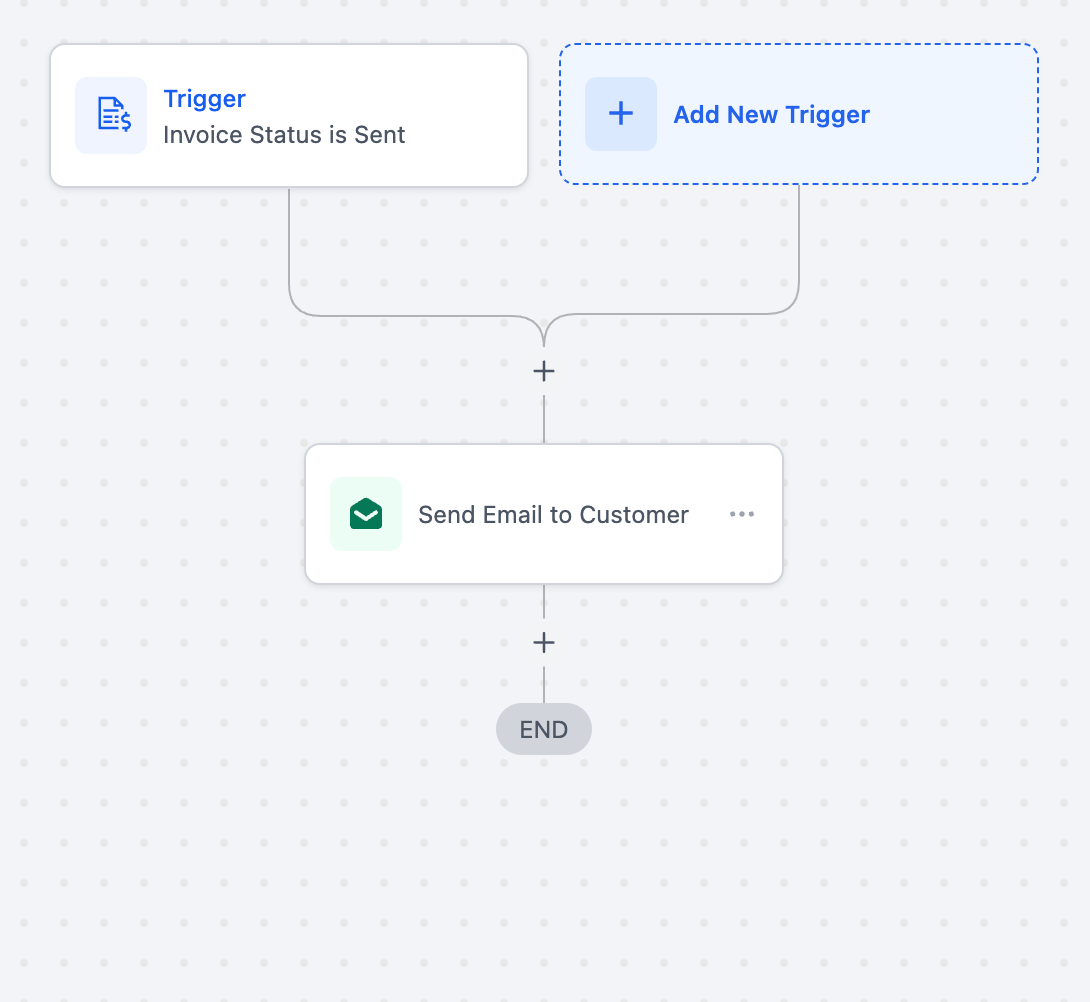The image size is (1090, 1002).
Task: Click empty canvas area below the END node
Action: pos(544,870)
